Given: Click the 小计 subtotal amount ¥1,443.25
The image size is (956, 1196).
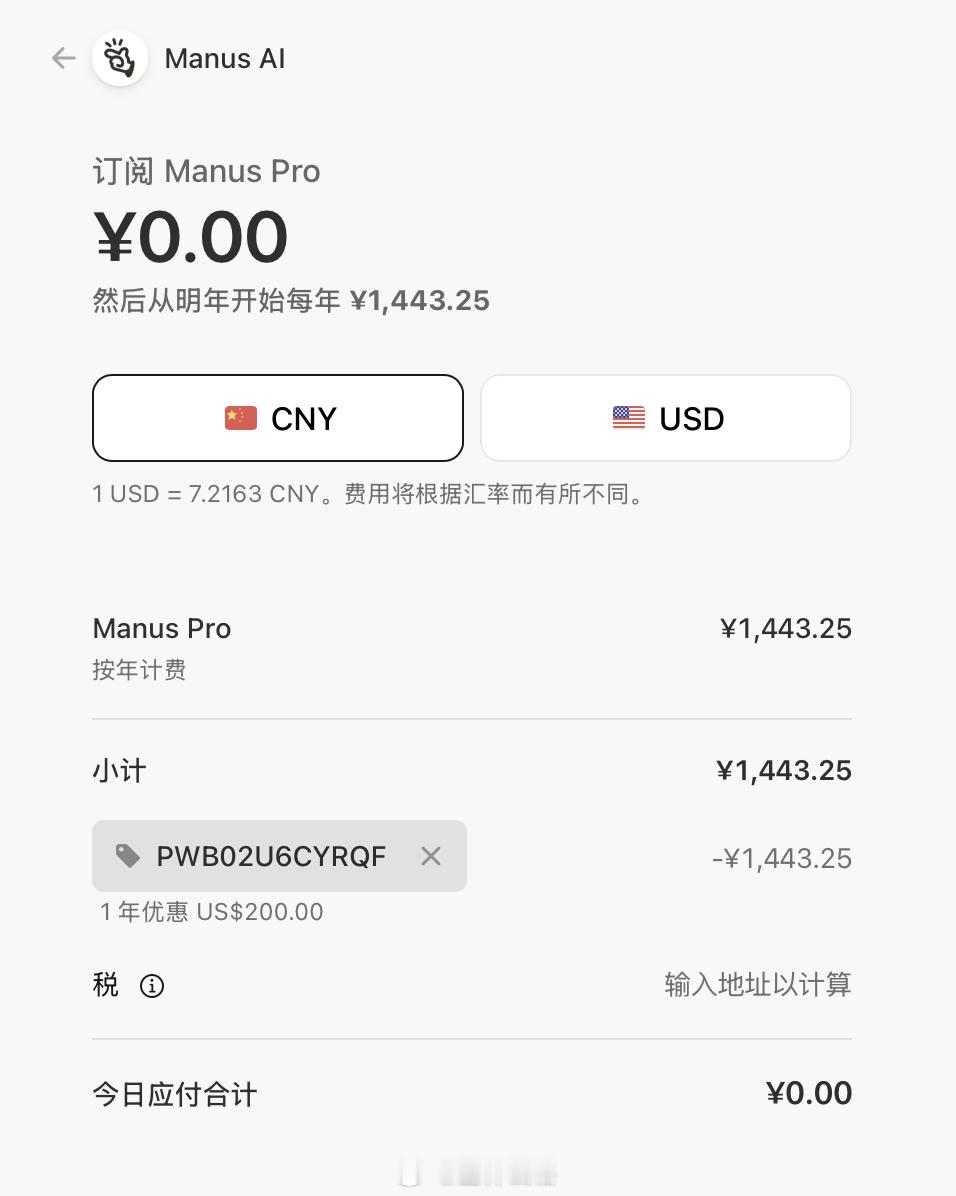Looking at the screenshot, I should pos(784,770).
